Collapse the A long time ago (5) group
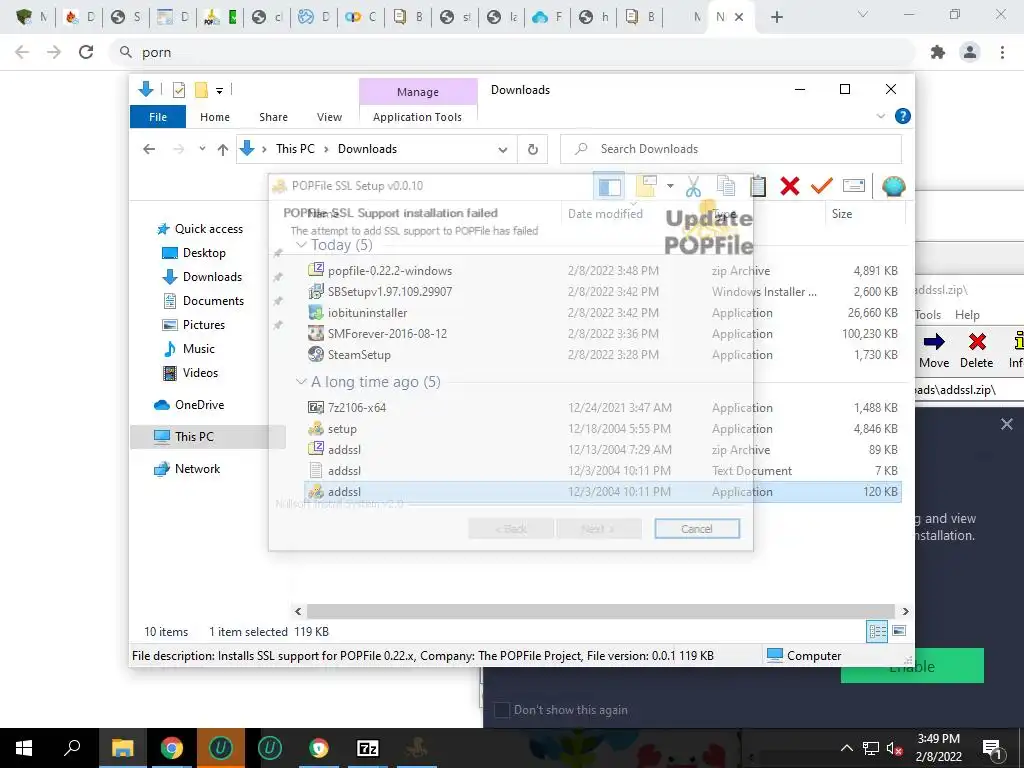The image size is (1024, 768). (301, 381)
